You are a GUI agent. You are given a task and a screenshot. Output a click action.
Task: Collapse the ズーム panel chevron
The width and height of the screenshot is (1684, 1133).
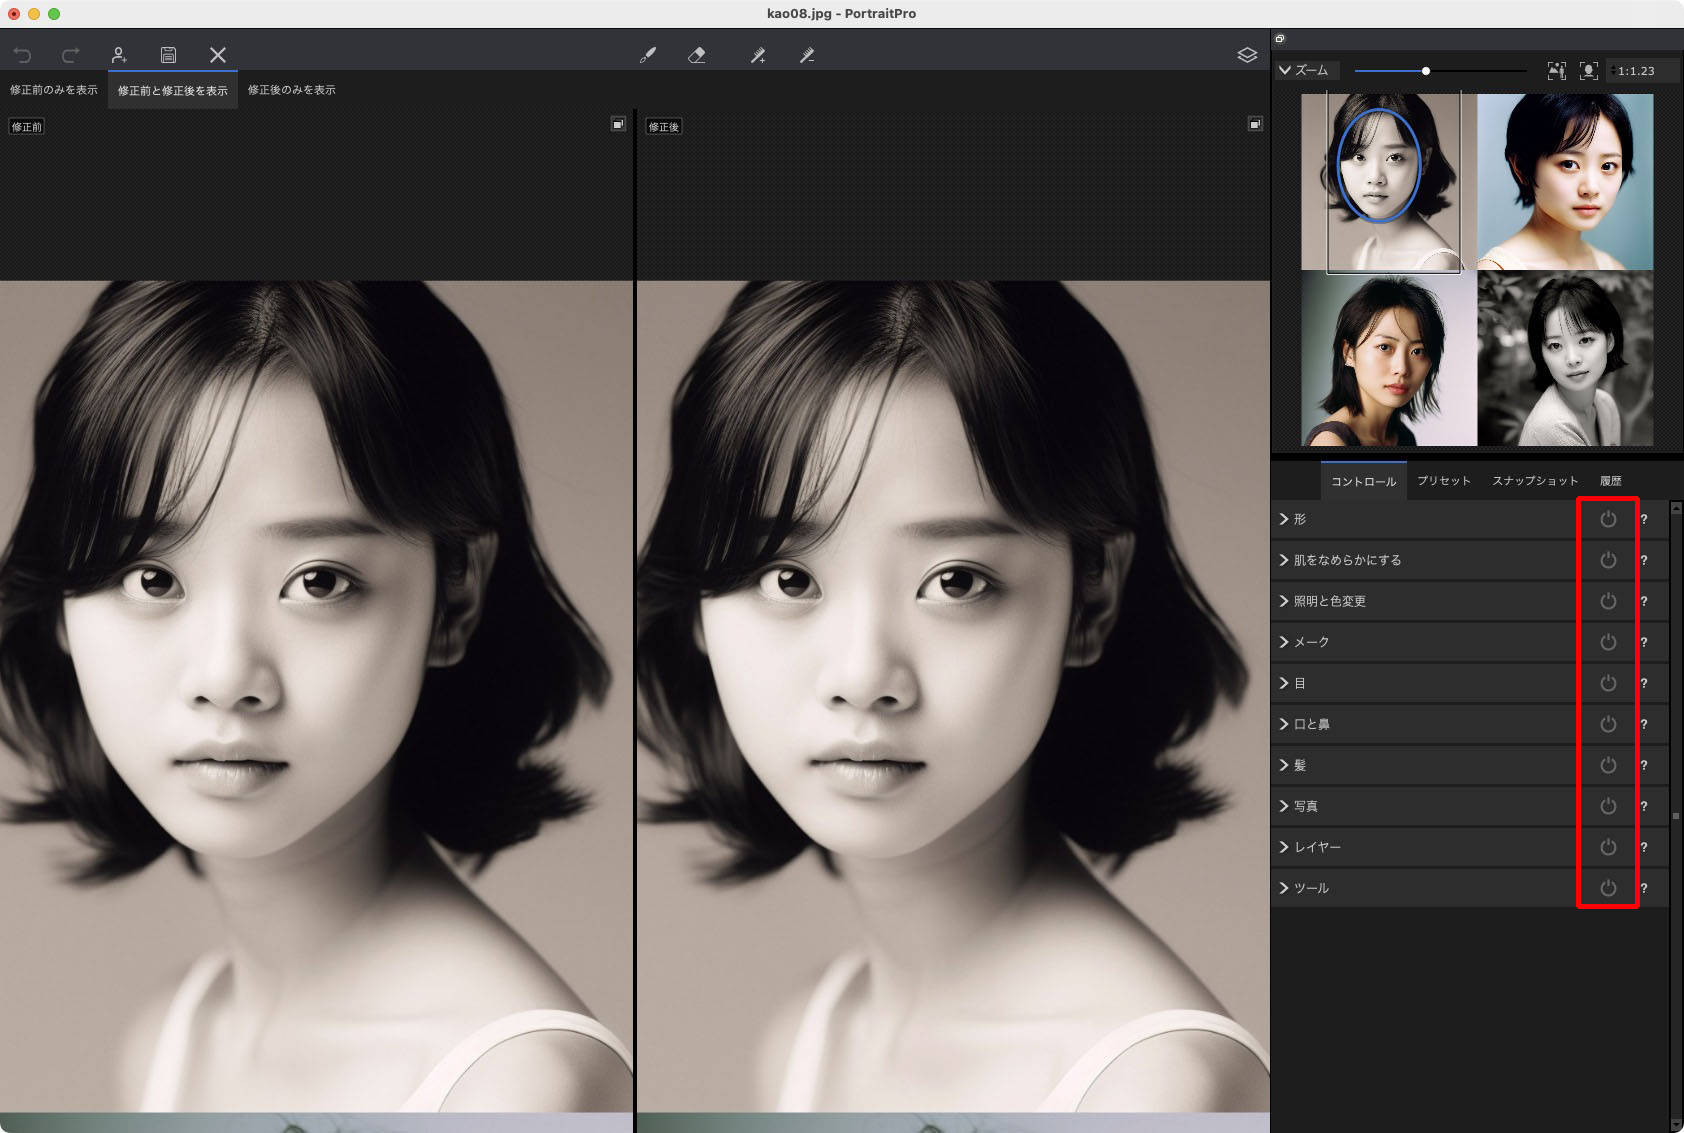pyautogui.click(x=1284, y=71)
